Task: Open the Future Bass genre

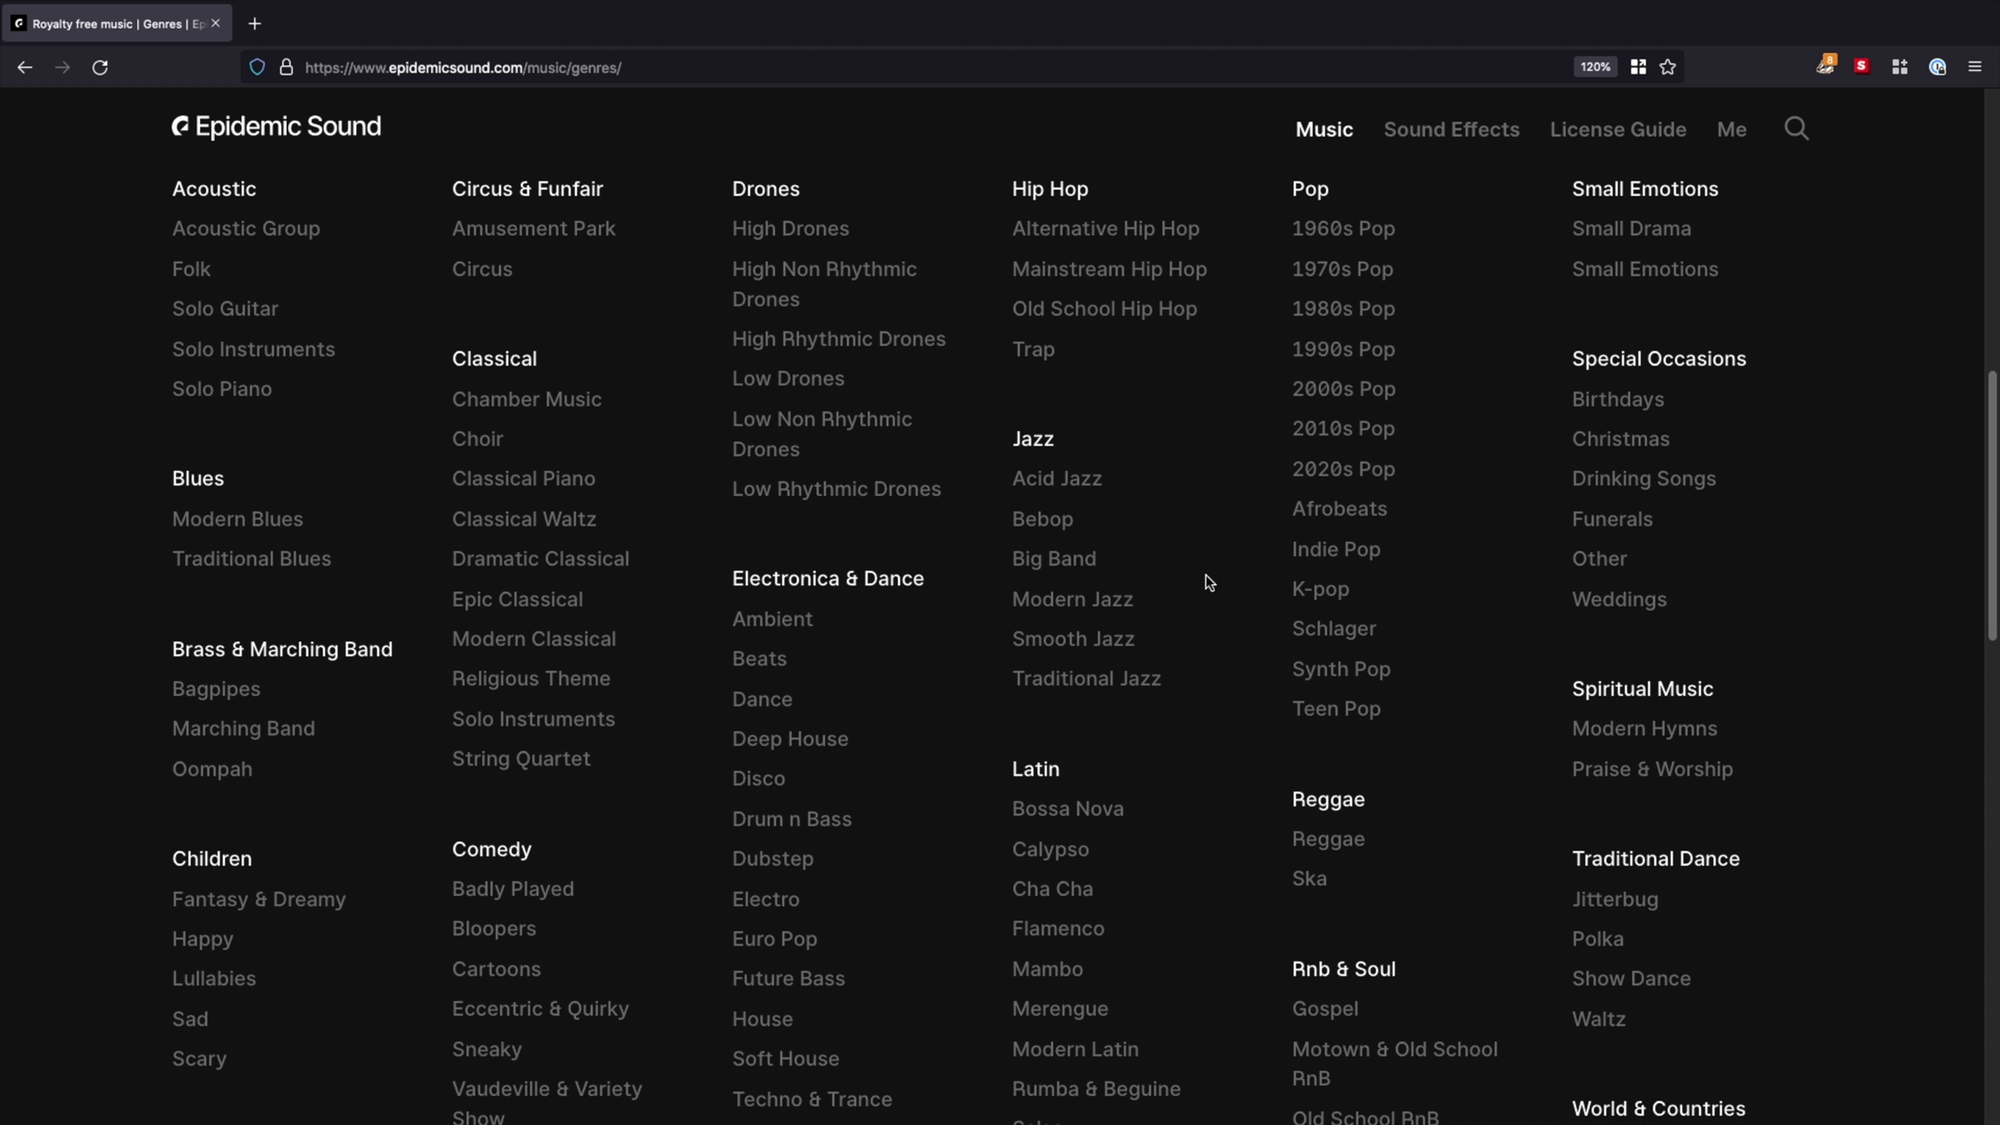Action: click(x=788, y=979)
